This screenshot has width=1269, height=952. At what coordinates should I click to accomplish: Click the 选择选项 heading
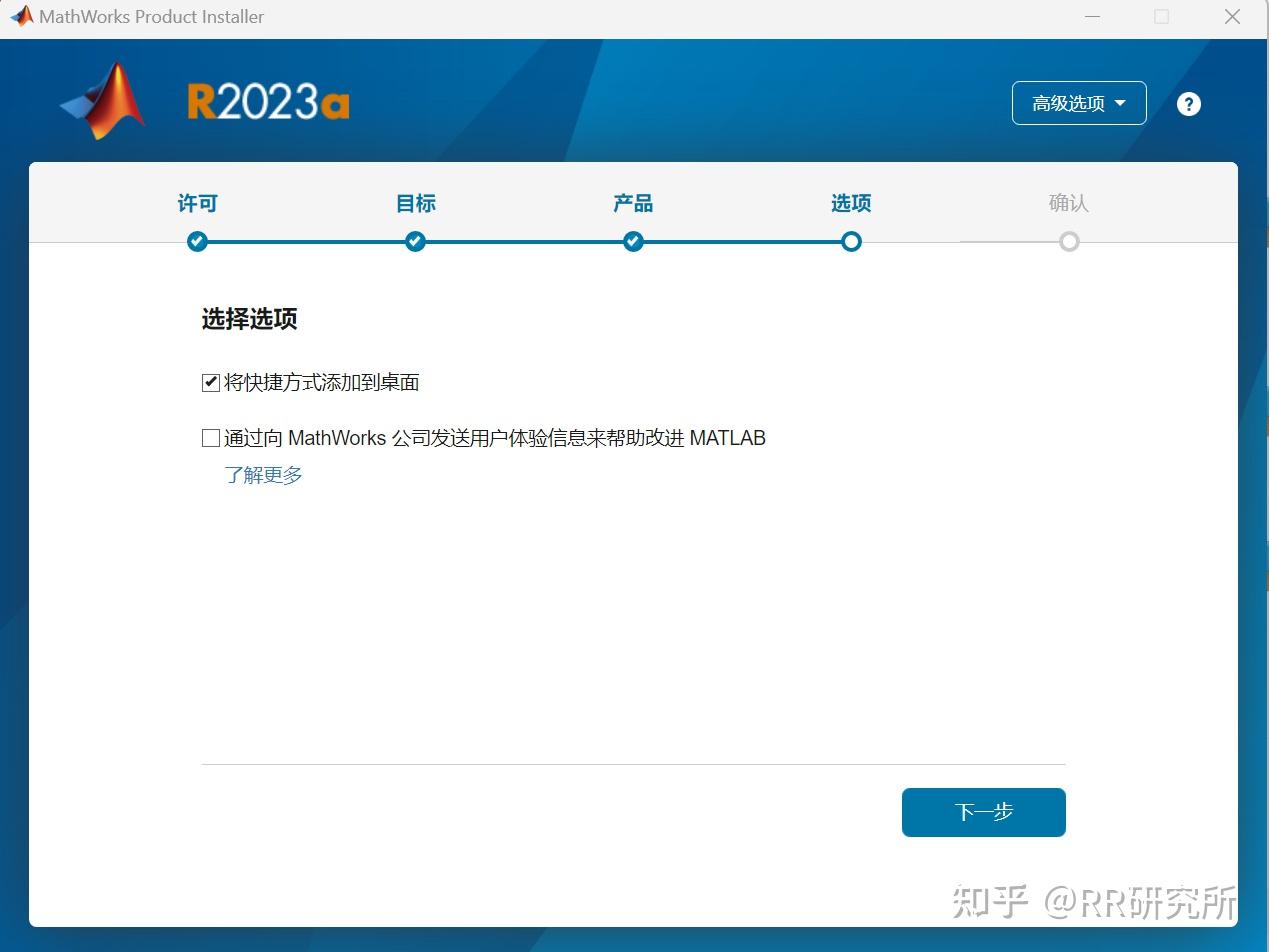(250, 319)
